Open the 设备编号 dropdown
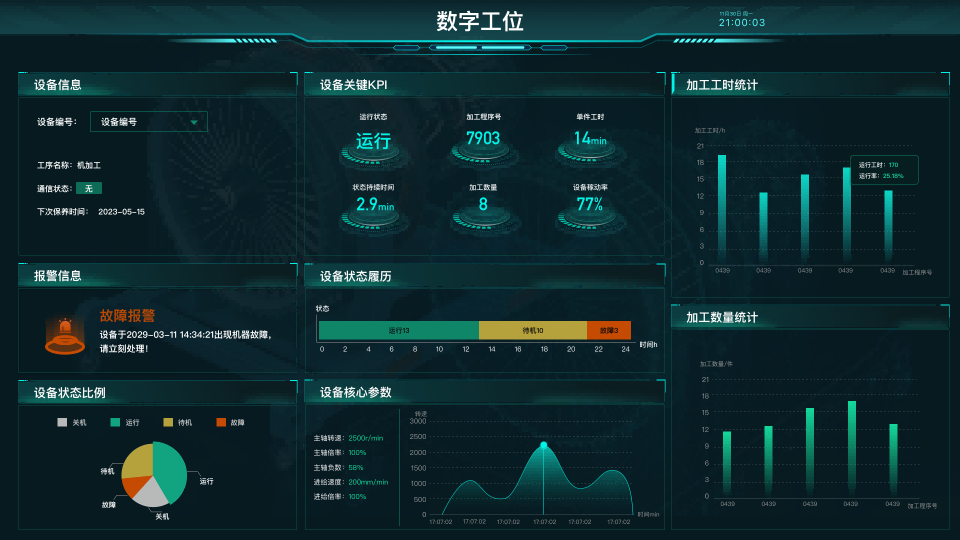The width and height of the screenshot is (960, 540). (149, 122)
